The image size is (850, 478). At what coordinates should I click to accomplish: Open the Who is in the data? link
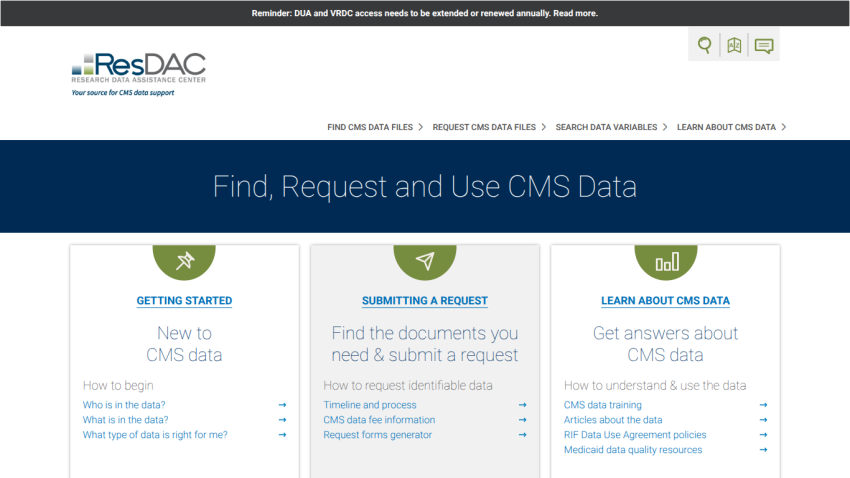[x=124, y=405]
